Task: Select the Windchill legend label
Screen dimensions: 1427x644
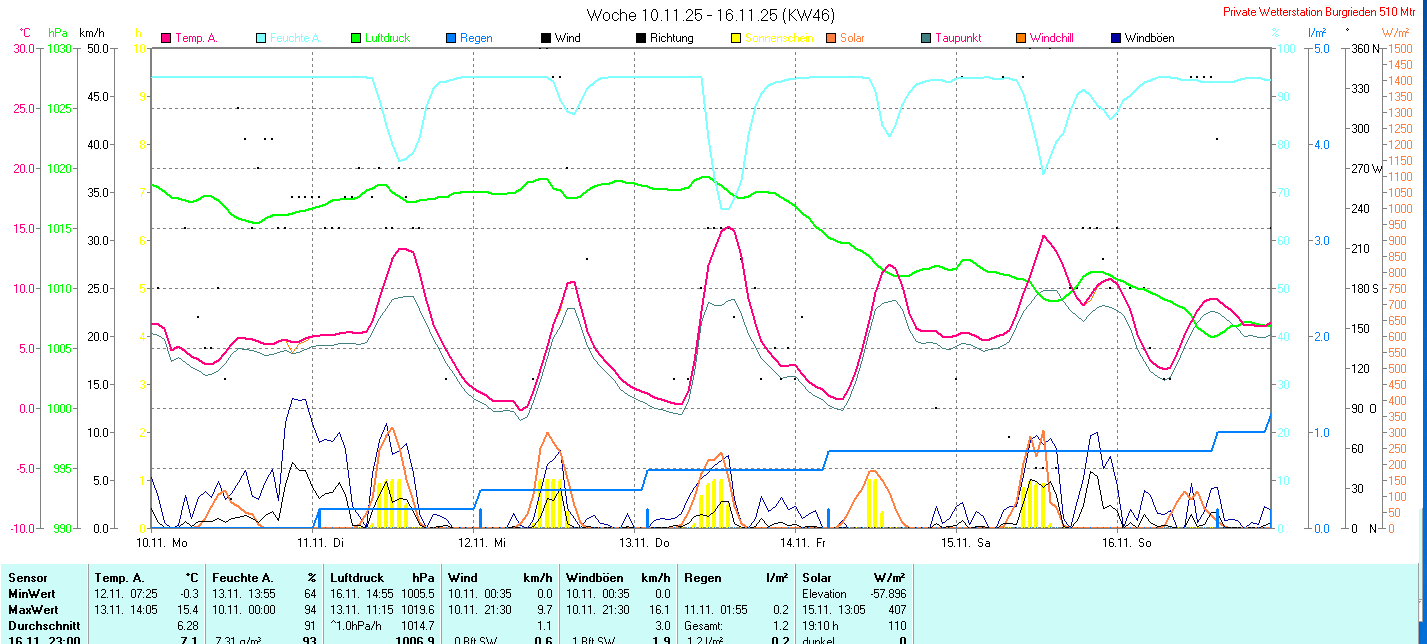Action: click(1051, 38)
